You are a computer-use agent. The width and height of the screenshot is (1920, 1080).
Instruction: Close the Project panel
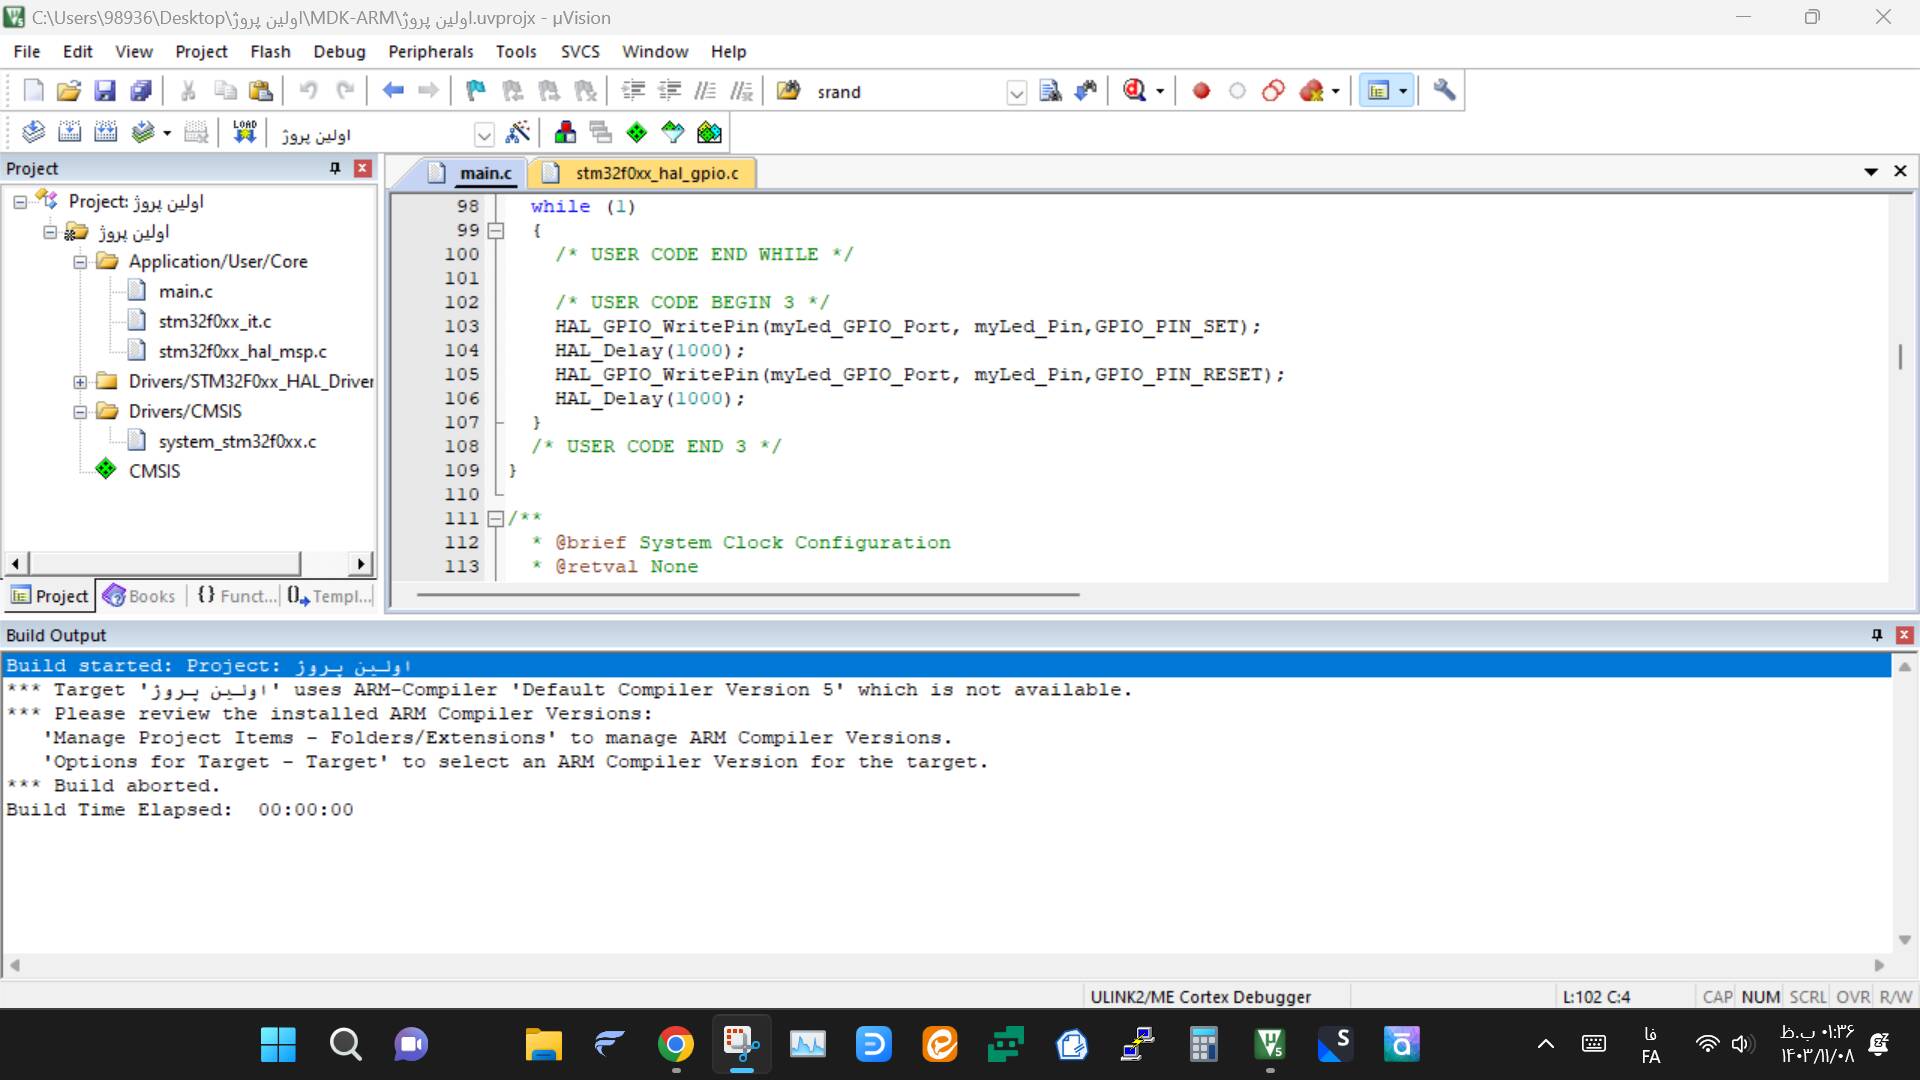point(363,168)
